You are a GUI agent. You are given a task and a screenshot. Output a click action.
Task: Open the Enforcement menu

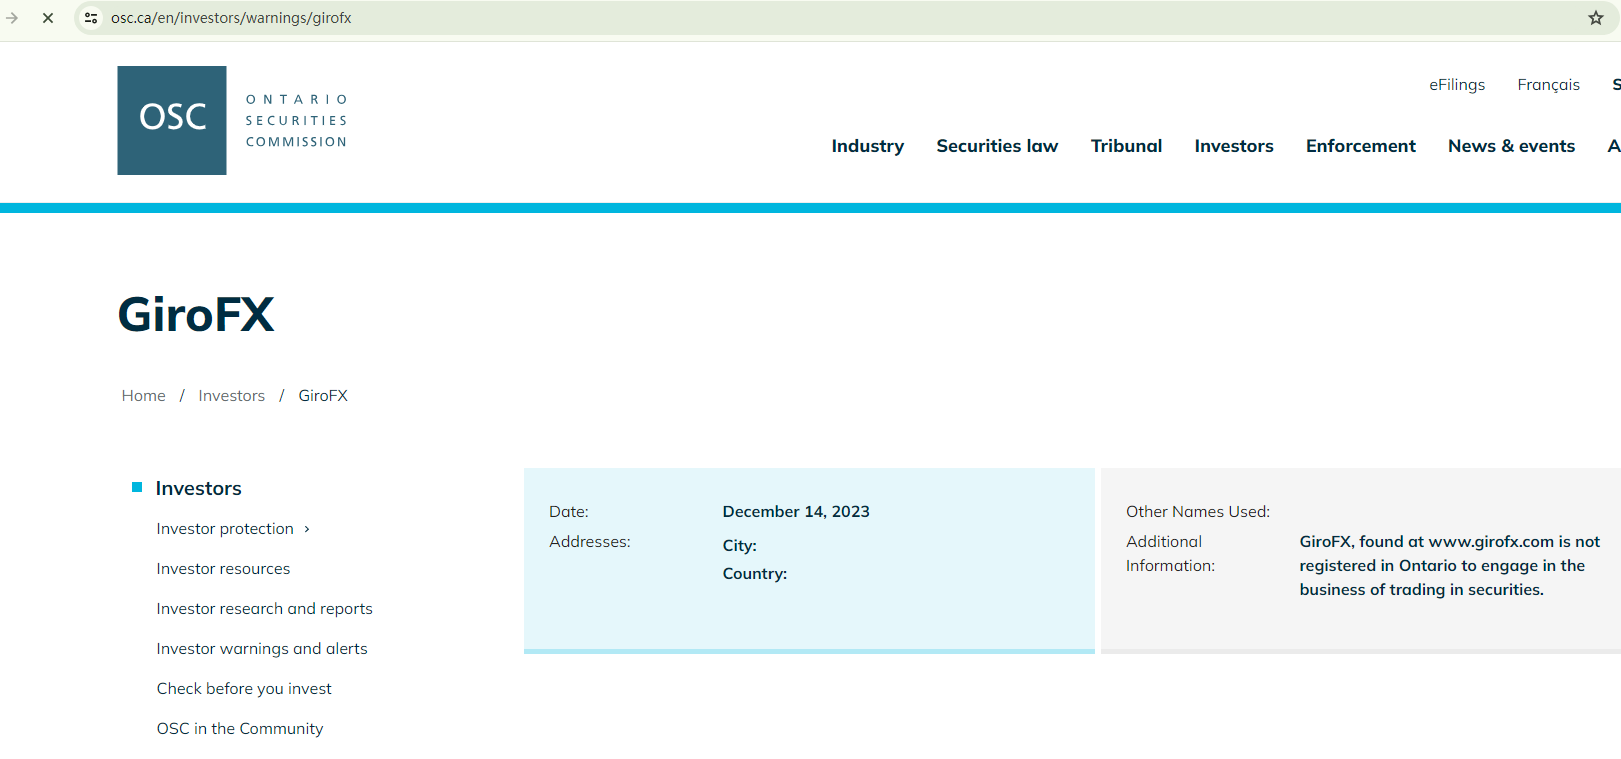[x=1361, y=146]
